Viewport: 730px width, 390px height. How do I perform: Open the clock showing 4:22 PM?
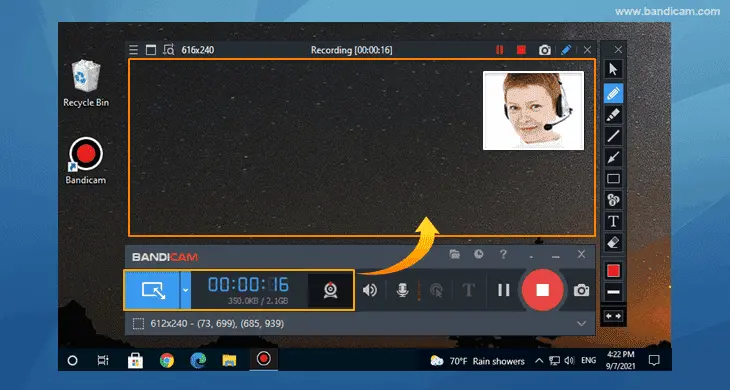tap(620, 360)
